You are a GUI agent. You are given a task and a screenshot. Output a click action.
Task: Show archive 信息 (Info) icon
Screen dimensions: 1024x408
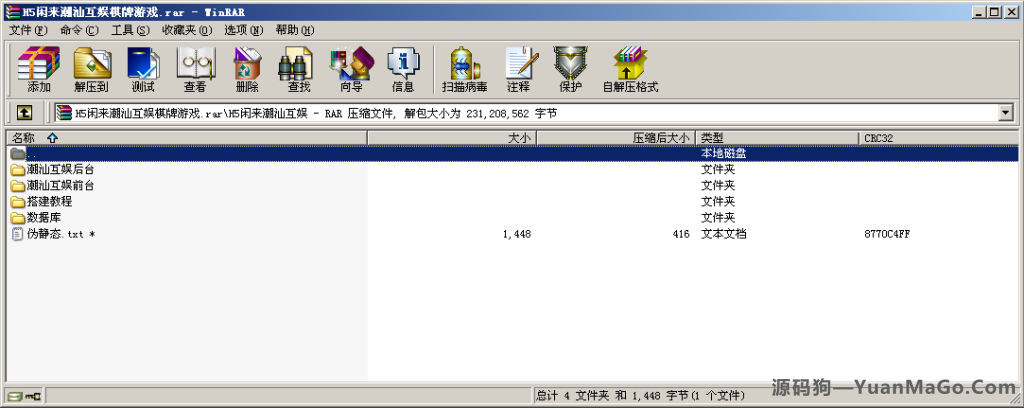(403, 68)
